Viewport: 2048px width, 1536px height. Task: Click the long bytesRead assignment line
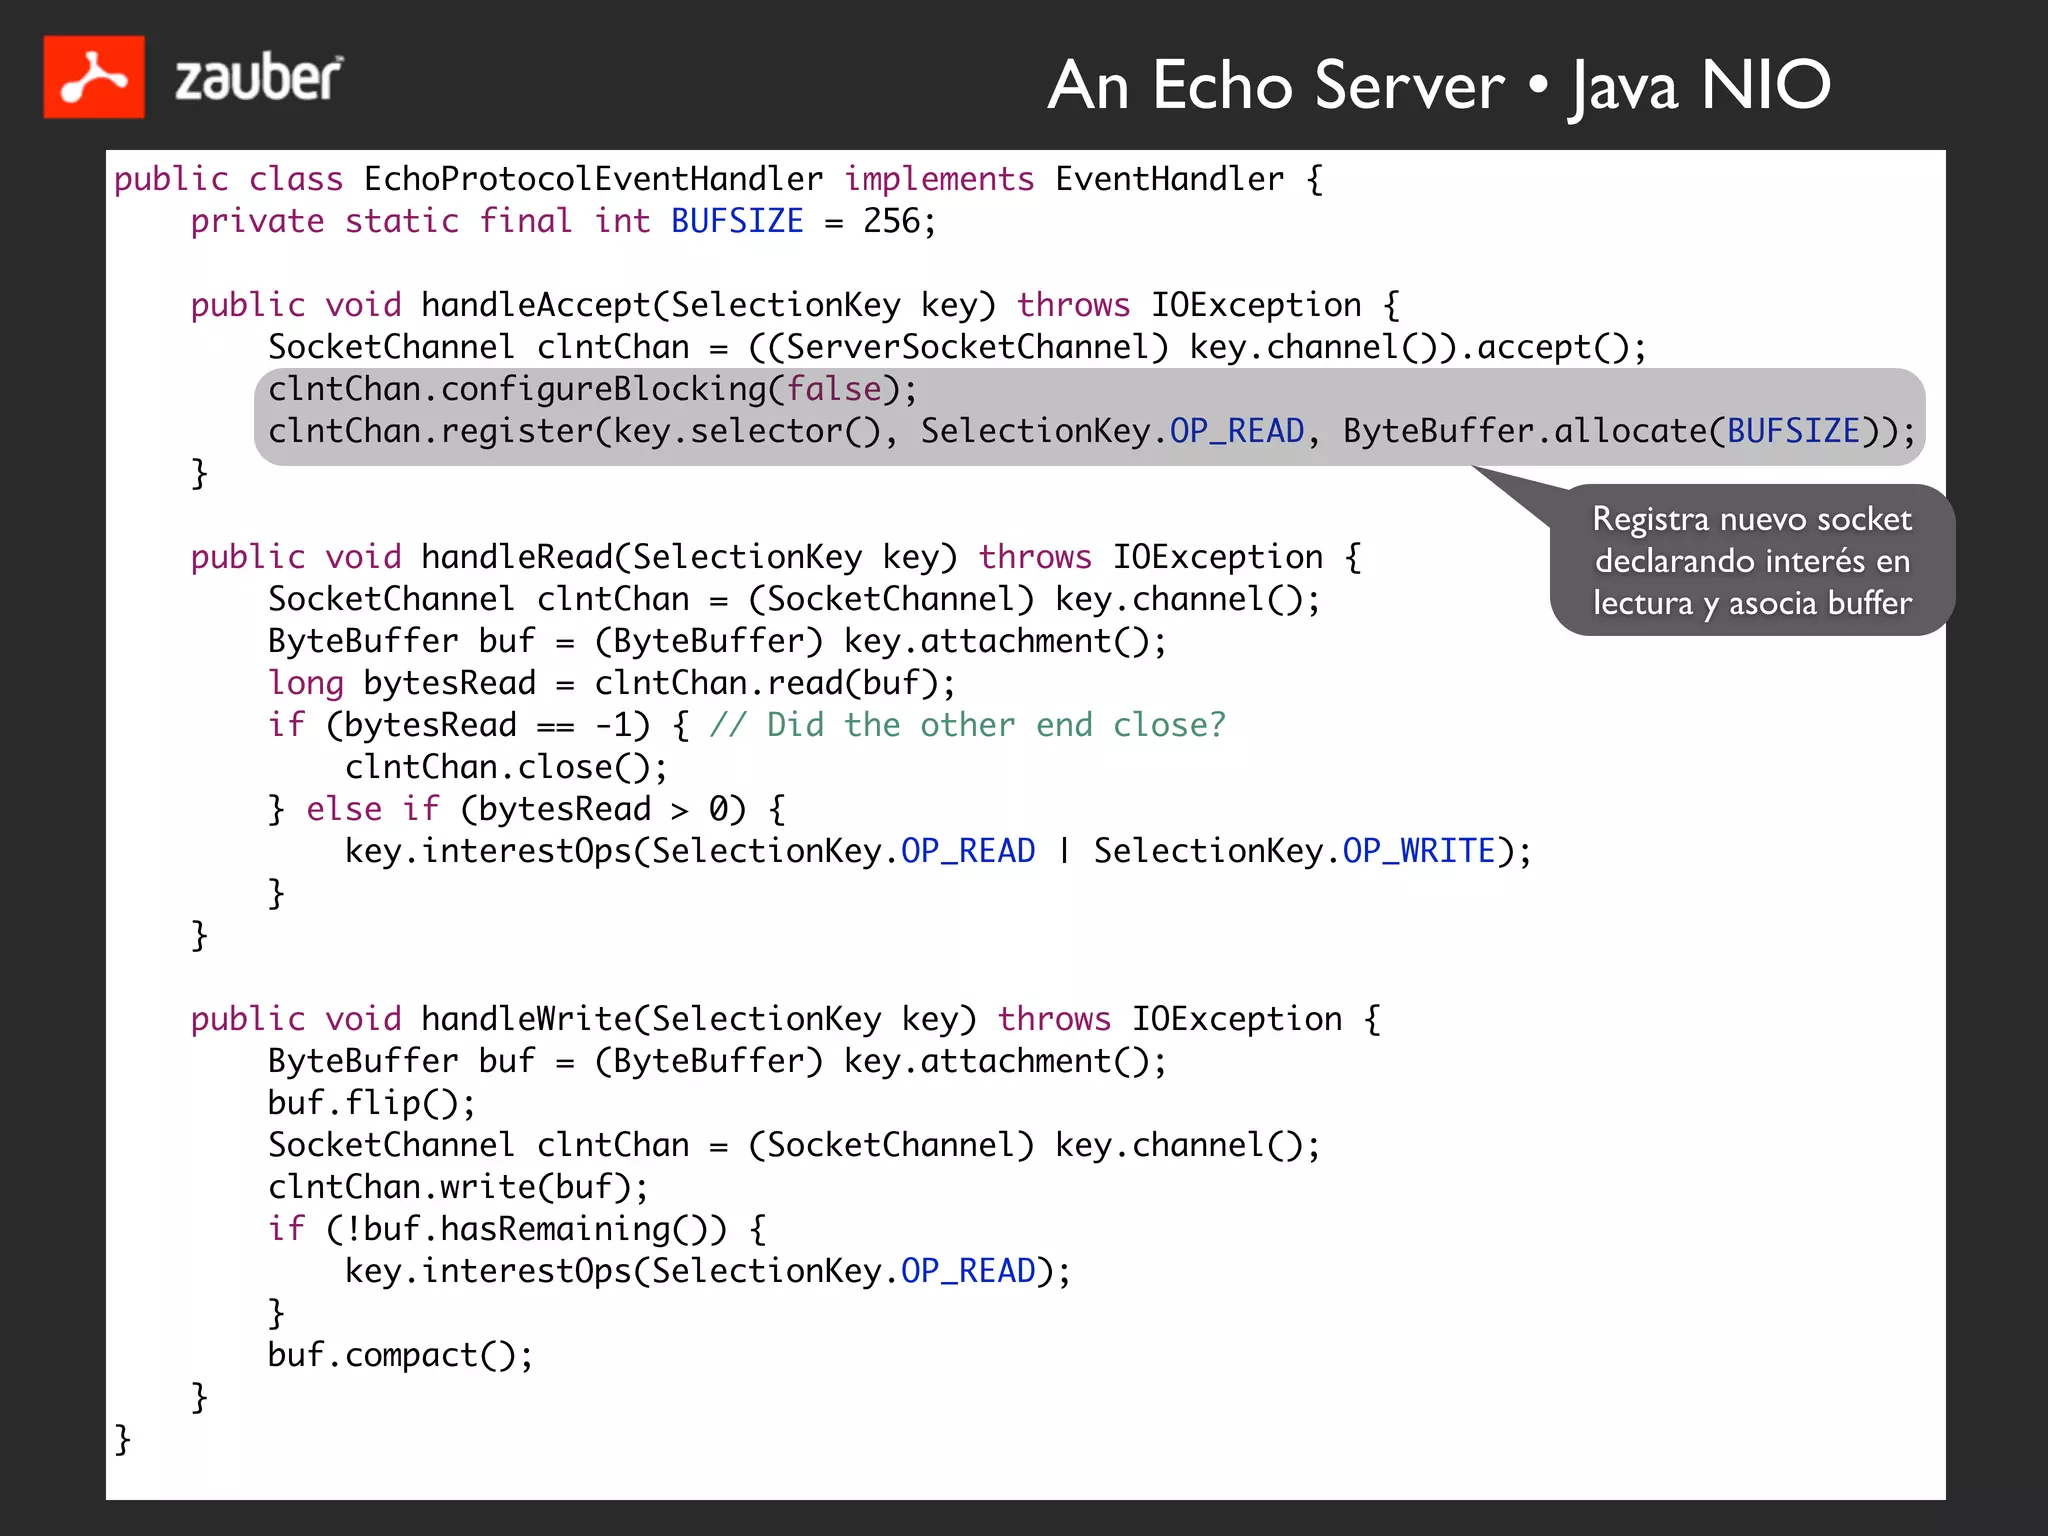[611, 683]
